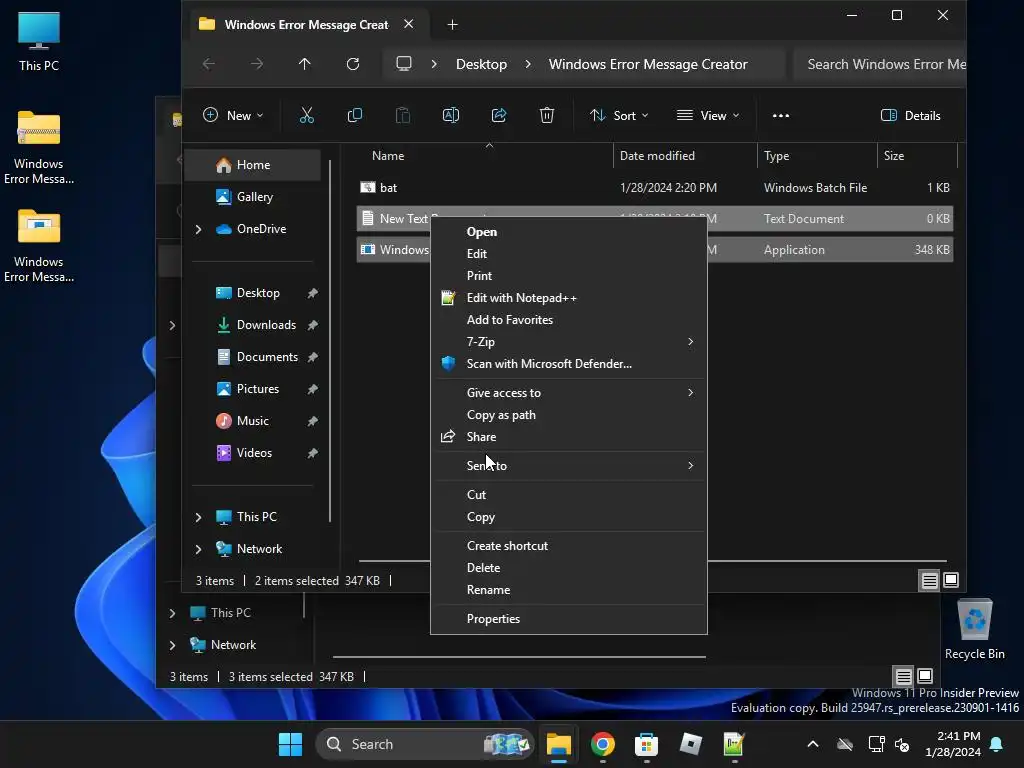
Task: Add a new tab in File Explorer
Action: click(x=452, y=25)
